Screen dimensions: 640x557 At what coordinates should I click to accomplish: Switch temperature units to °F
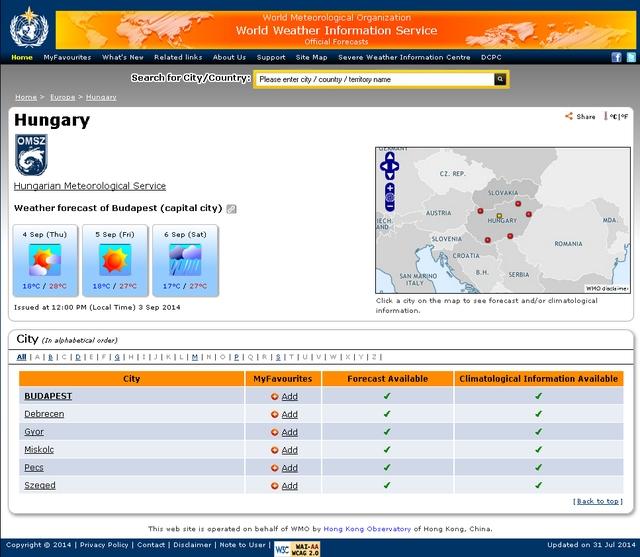coord(625,117)
